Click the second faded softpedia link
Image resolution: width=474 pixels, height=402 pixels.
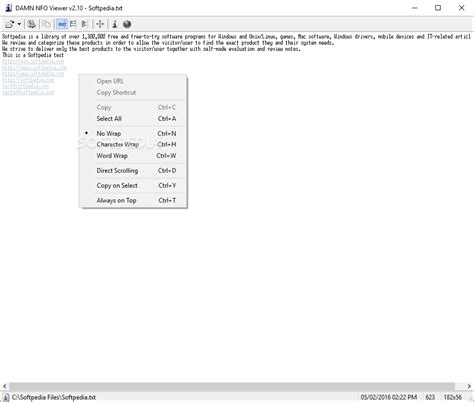coord(34,68)
